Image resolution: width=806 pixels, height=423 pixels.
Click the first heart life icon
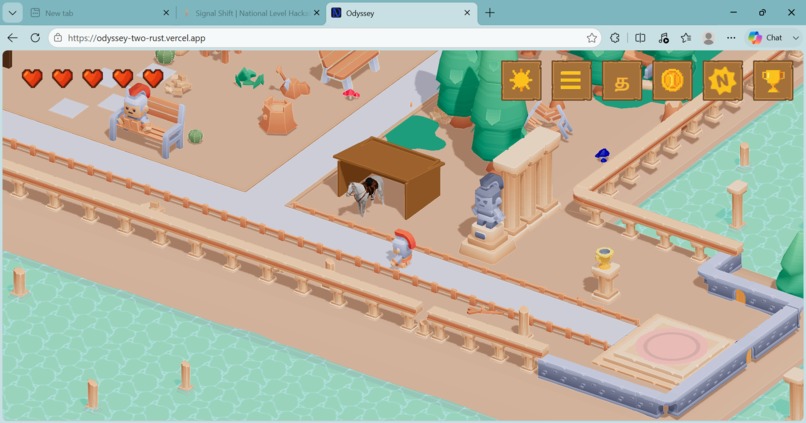coord(32,78)
